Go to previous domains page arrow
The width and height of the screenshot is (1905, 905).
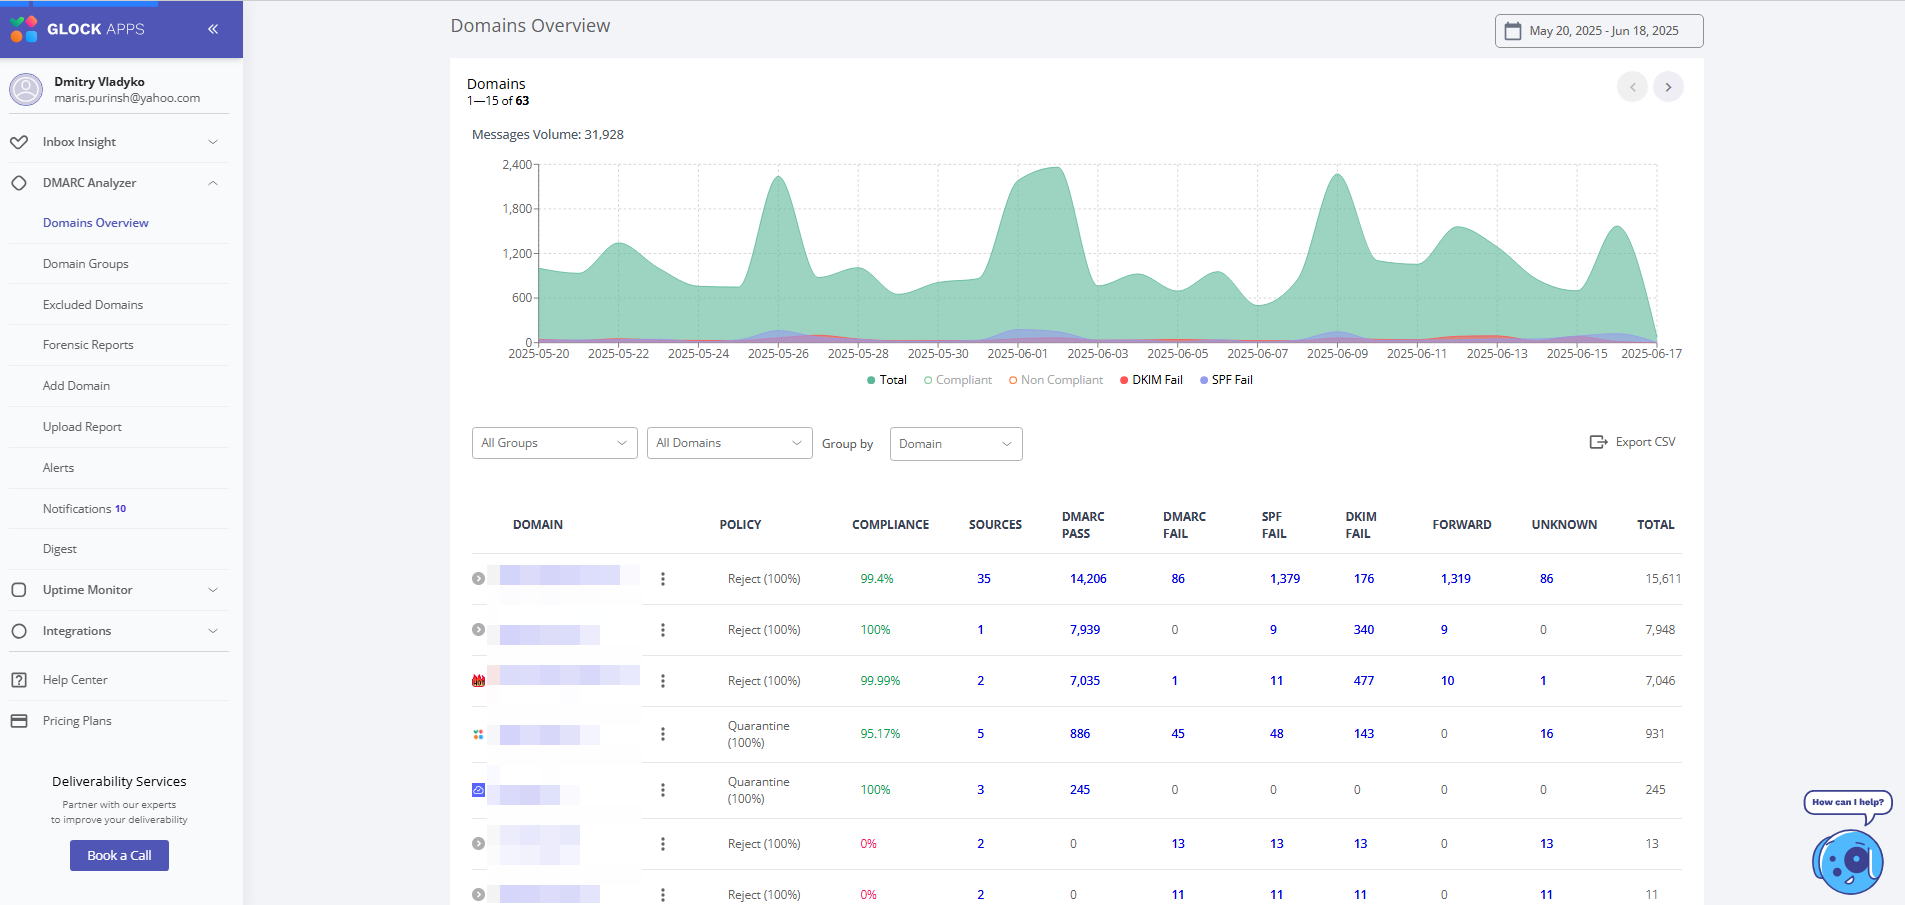[1632, 87]
